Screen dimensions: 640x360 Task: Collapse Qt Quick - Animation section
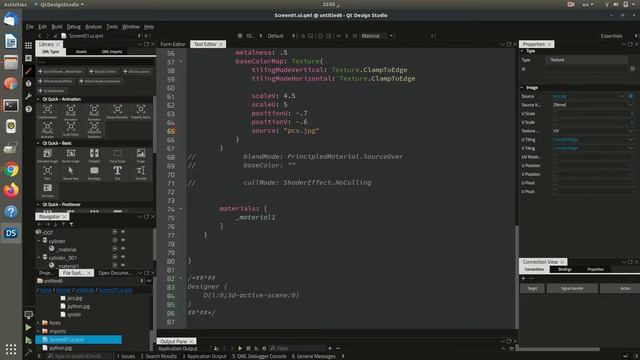point(38,99)
